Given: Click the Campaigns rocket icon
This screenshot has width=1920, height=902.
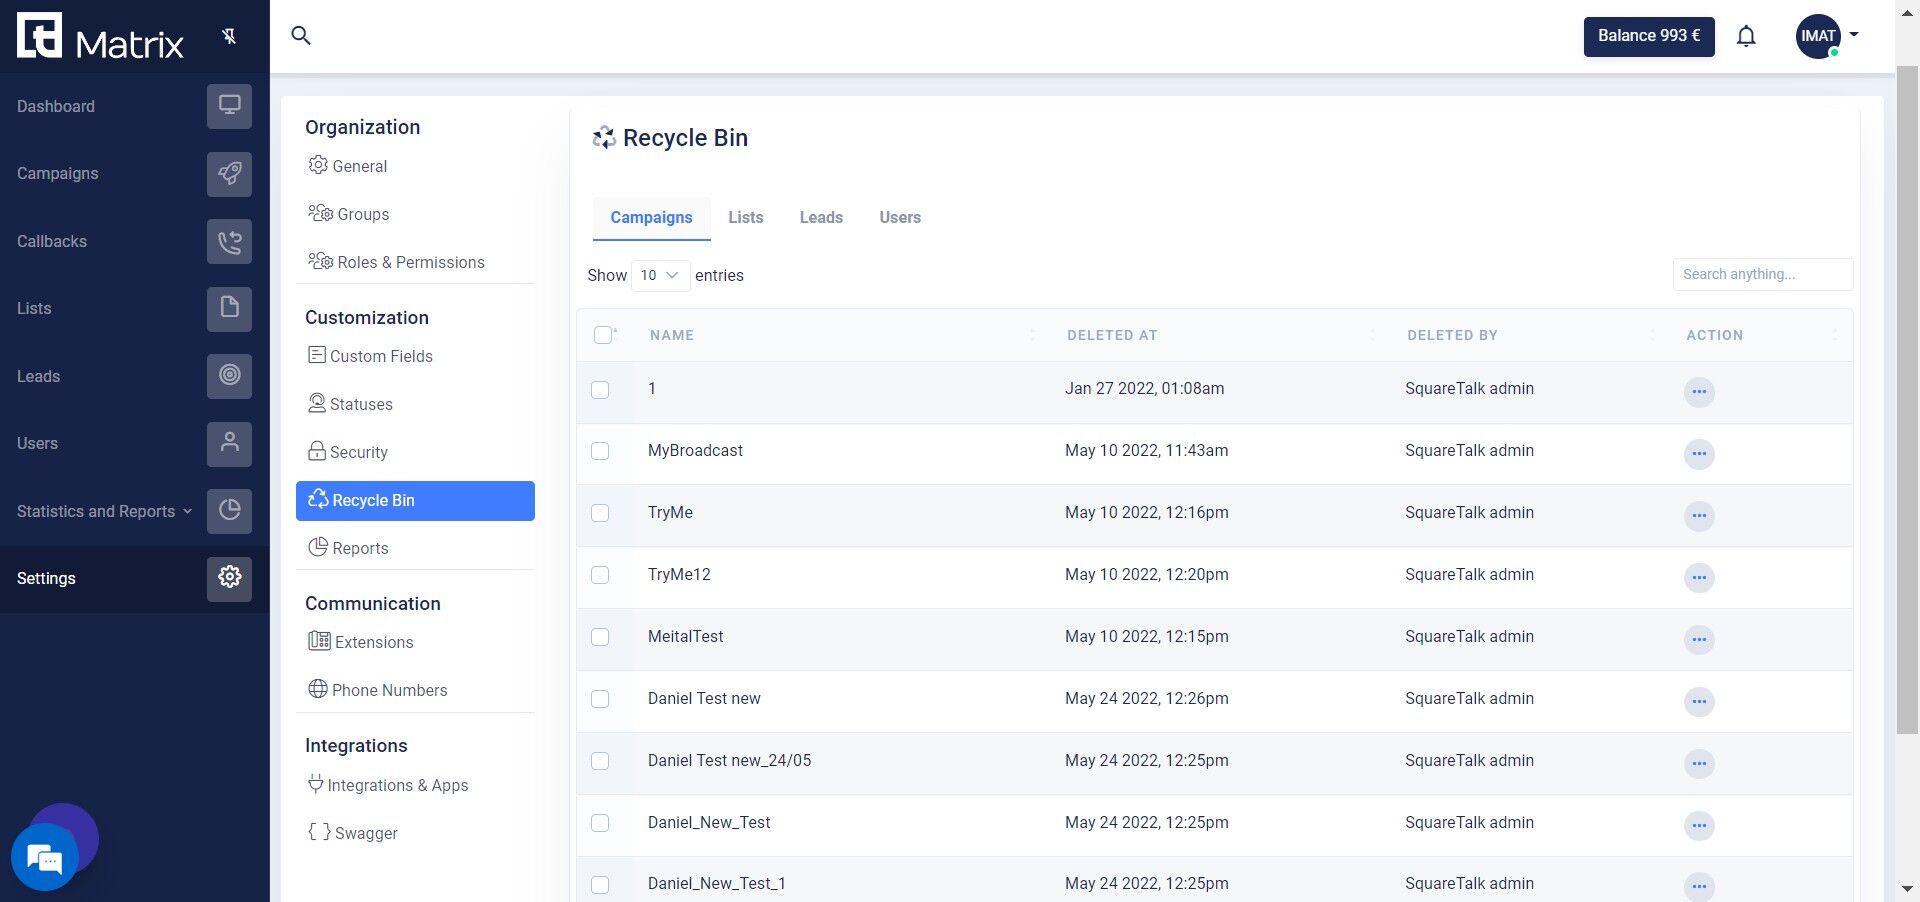Looking at the screenshot, I should click(x=229, y=174).
